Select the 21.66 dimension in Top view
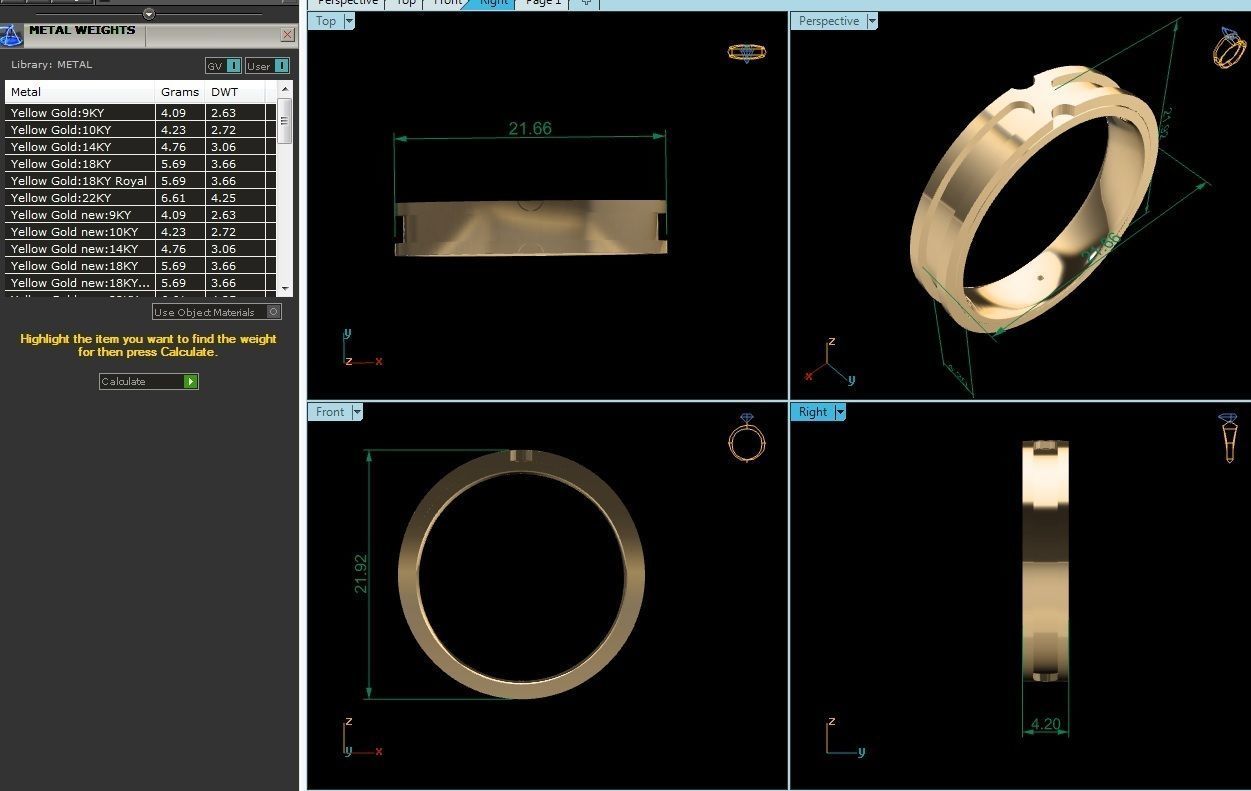 [530, 128]
